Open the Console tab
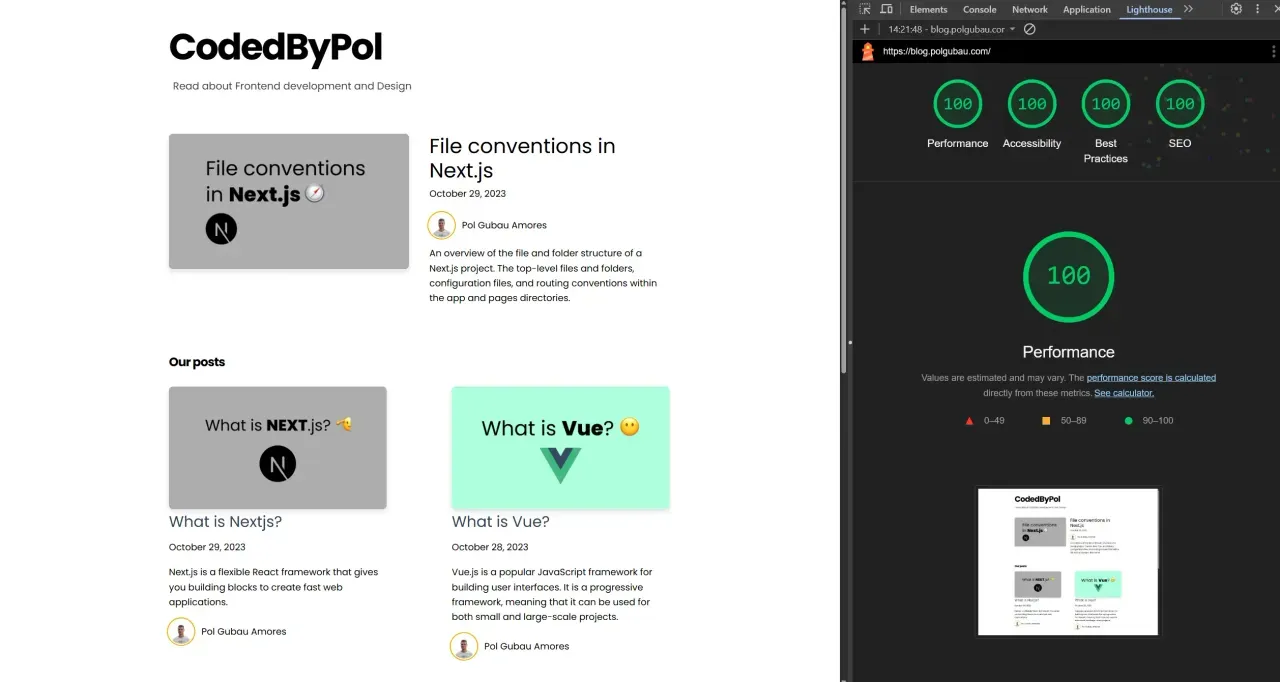Image resolution: width=1280 pixels, height=682 pixels. click(x=979, y=10)
